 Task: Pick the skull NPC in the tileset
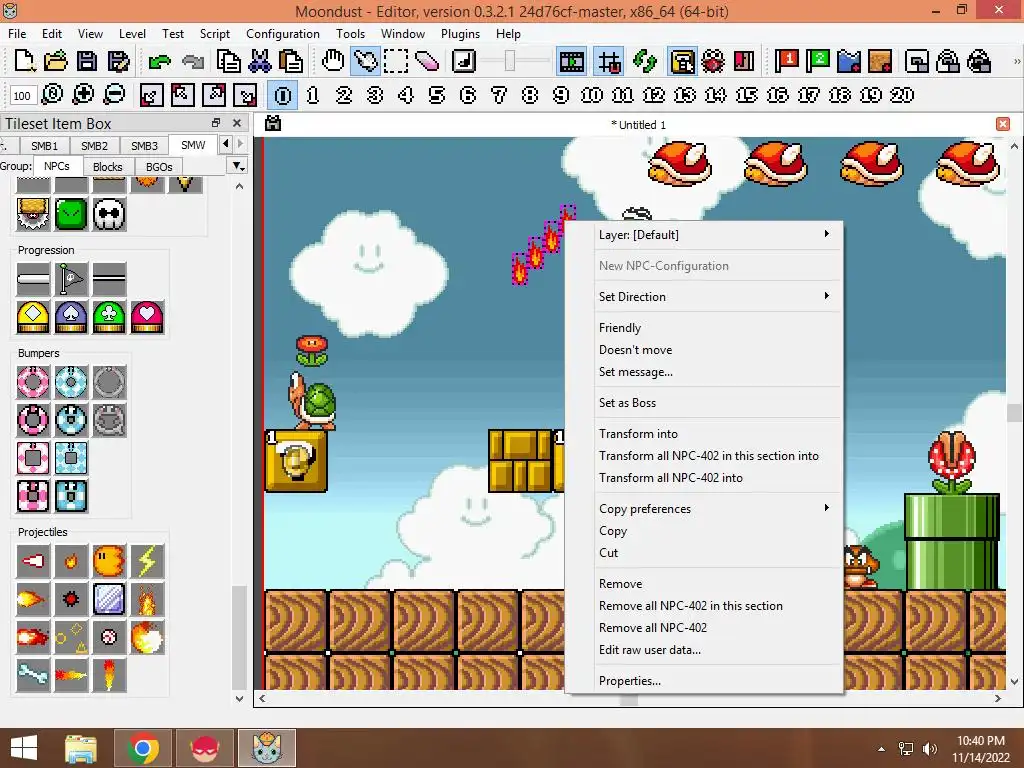[109, 214]
